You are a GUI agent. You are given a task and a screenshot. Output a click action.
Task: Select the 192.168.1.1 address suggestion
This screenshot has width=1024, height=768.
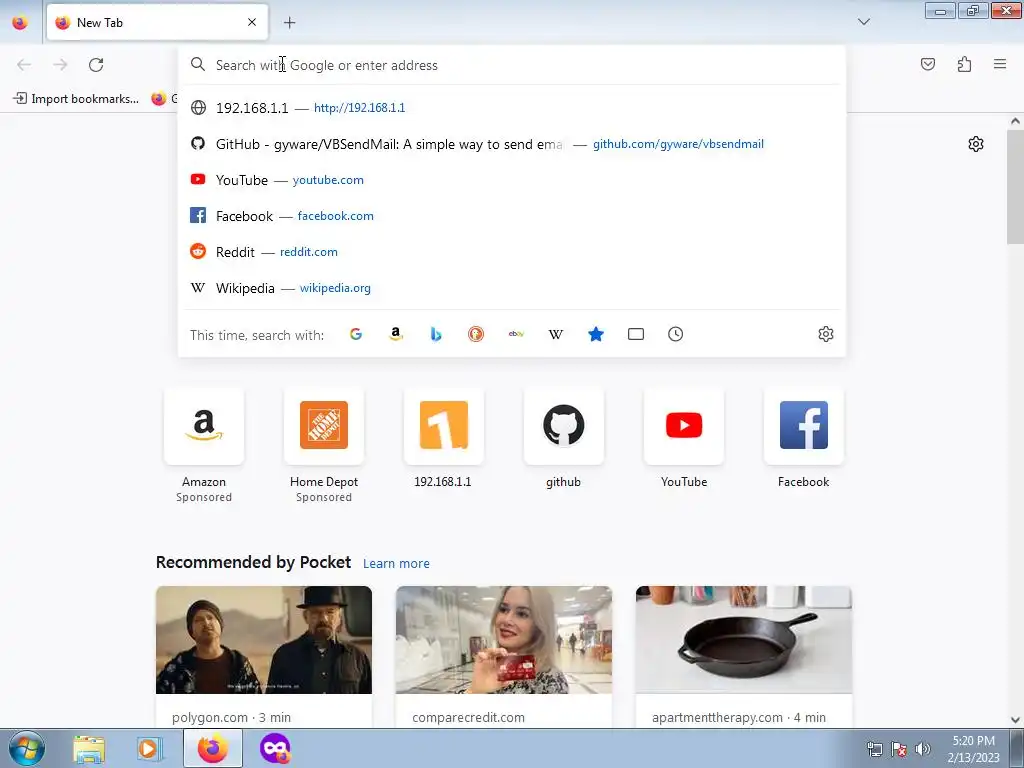click(x=511, y=108)
